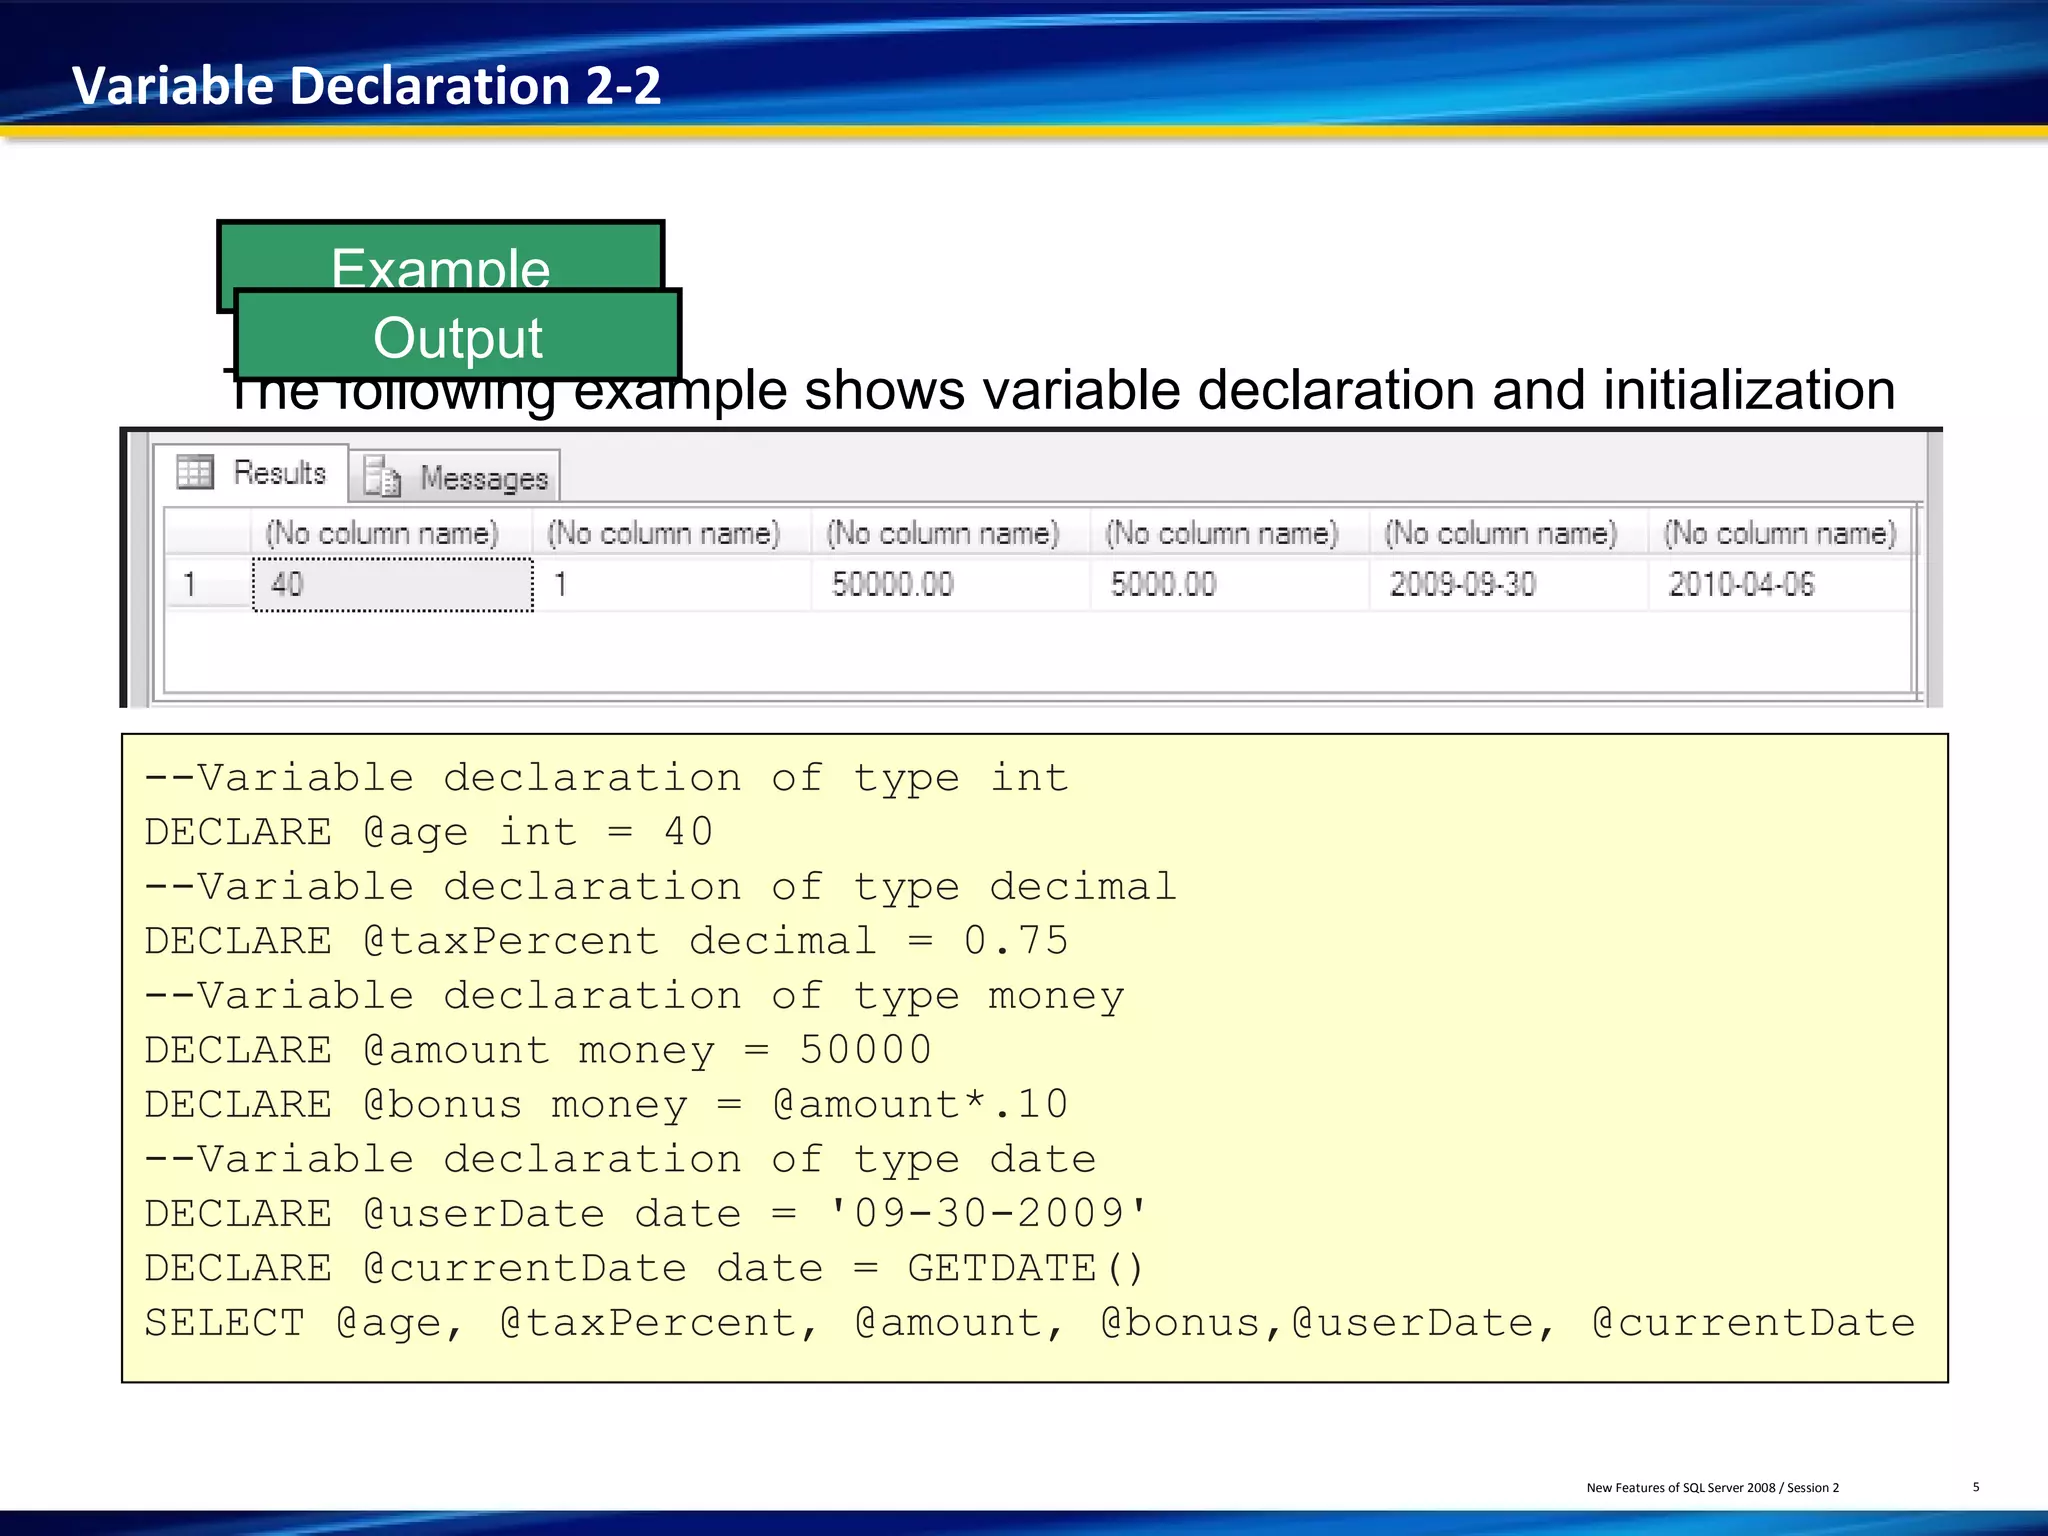
Task: Open the Results tab
Action: tap(250, 472)
